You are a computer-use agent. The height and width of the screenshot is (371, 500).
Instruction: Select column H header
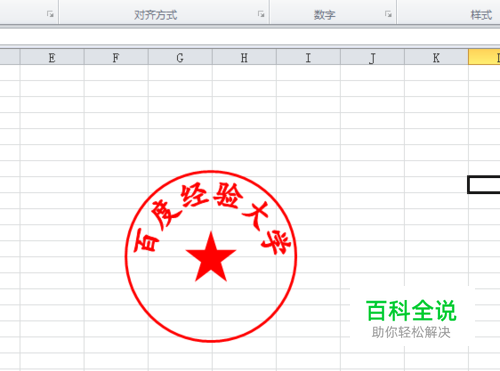click(x=244, y=57)
